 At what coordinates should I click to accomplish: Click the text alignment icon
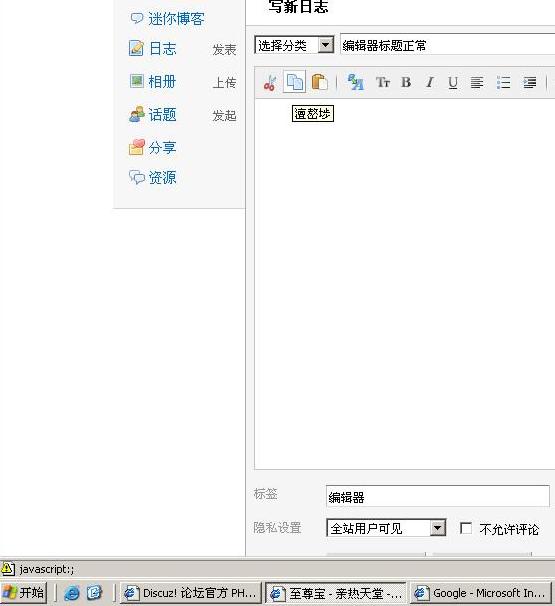click(x=477, y=83)
